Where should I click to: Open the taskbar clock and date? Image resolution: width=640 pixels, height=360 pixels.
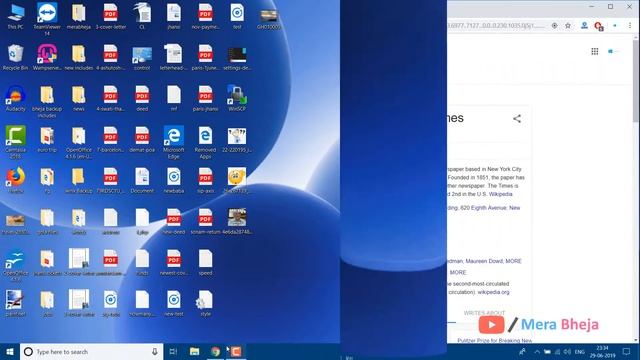[602, 352]
